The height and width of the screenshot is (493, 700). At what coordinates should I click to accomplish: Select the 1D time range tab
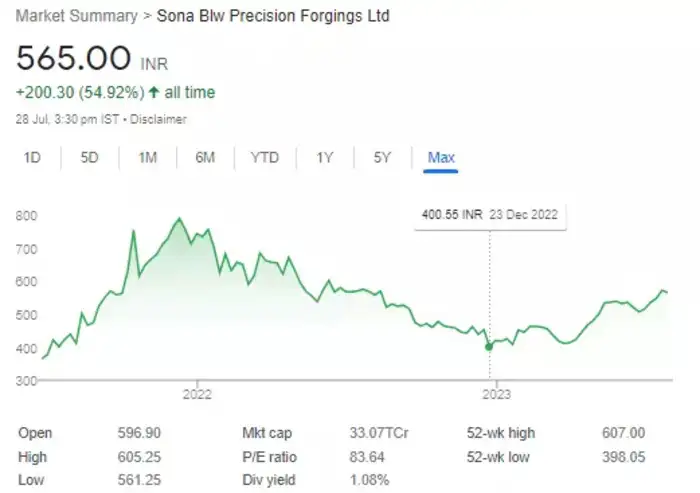[32, 158]
